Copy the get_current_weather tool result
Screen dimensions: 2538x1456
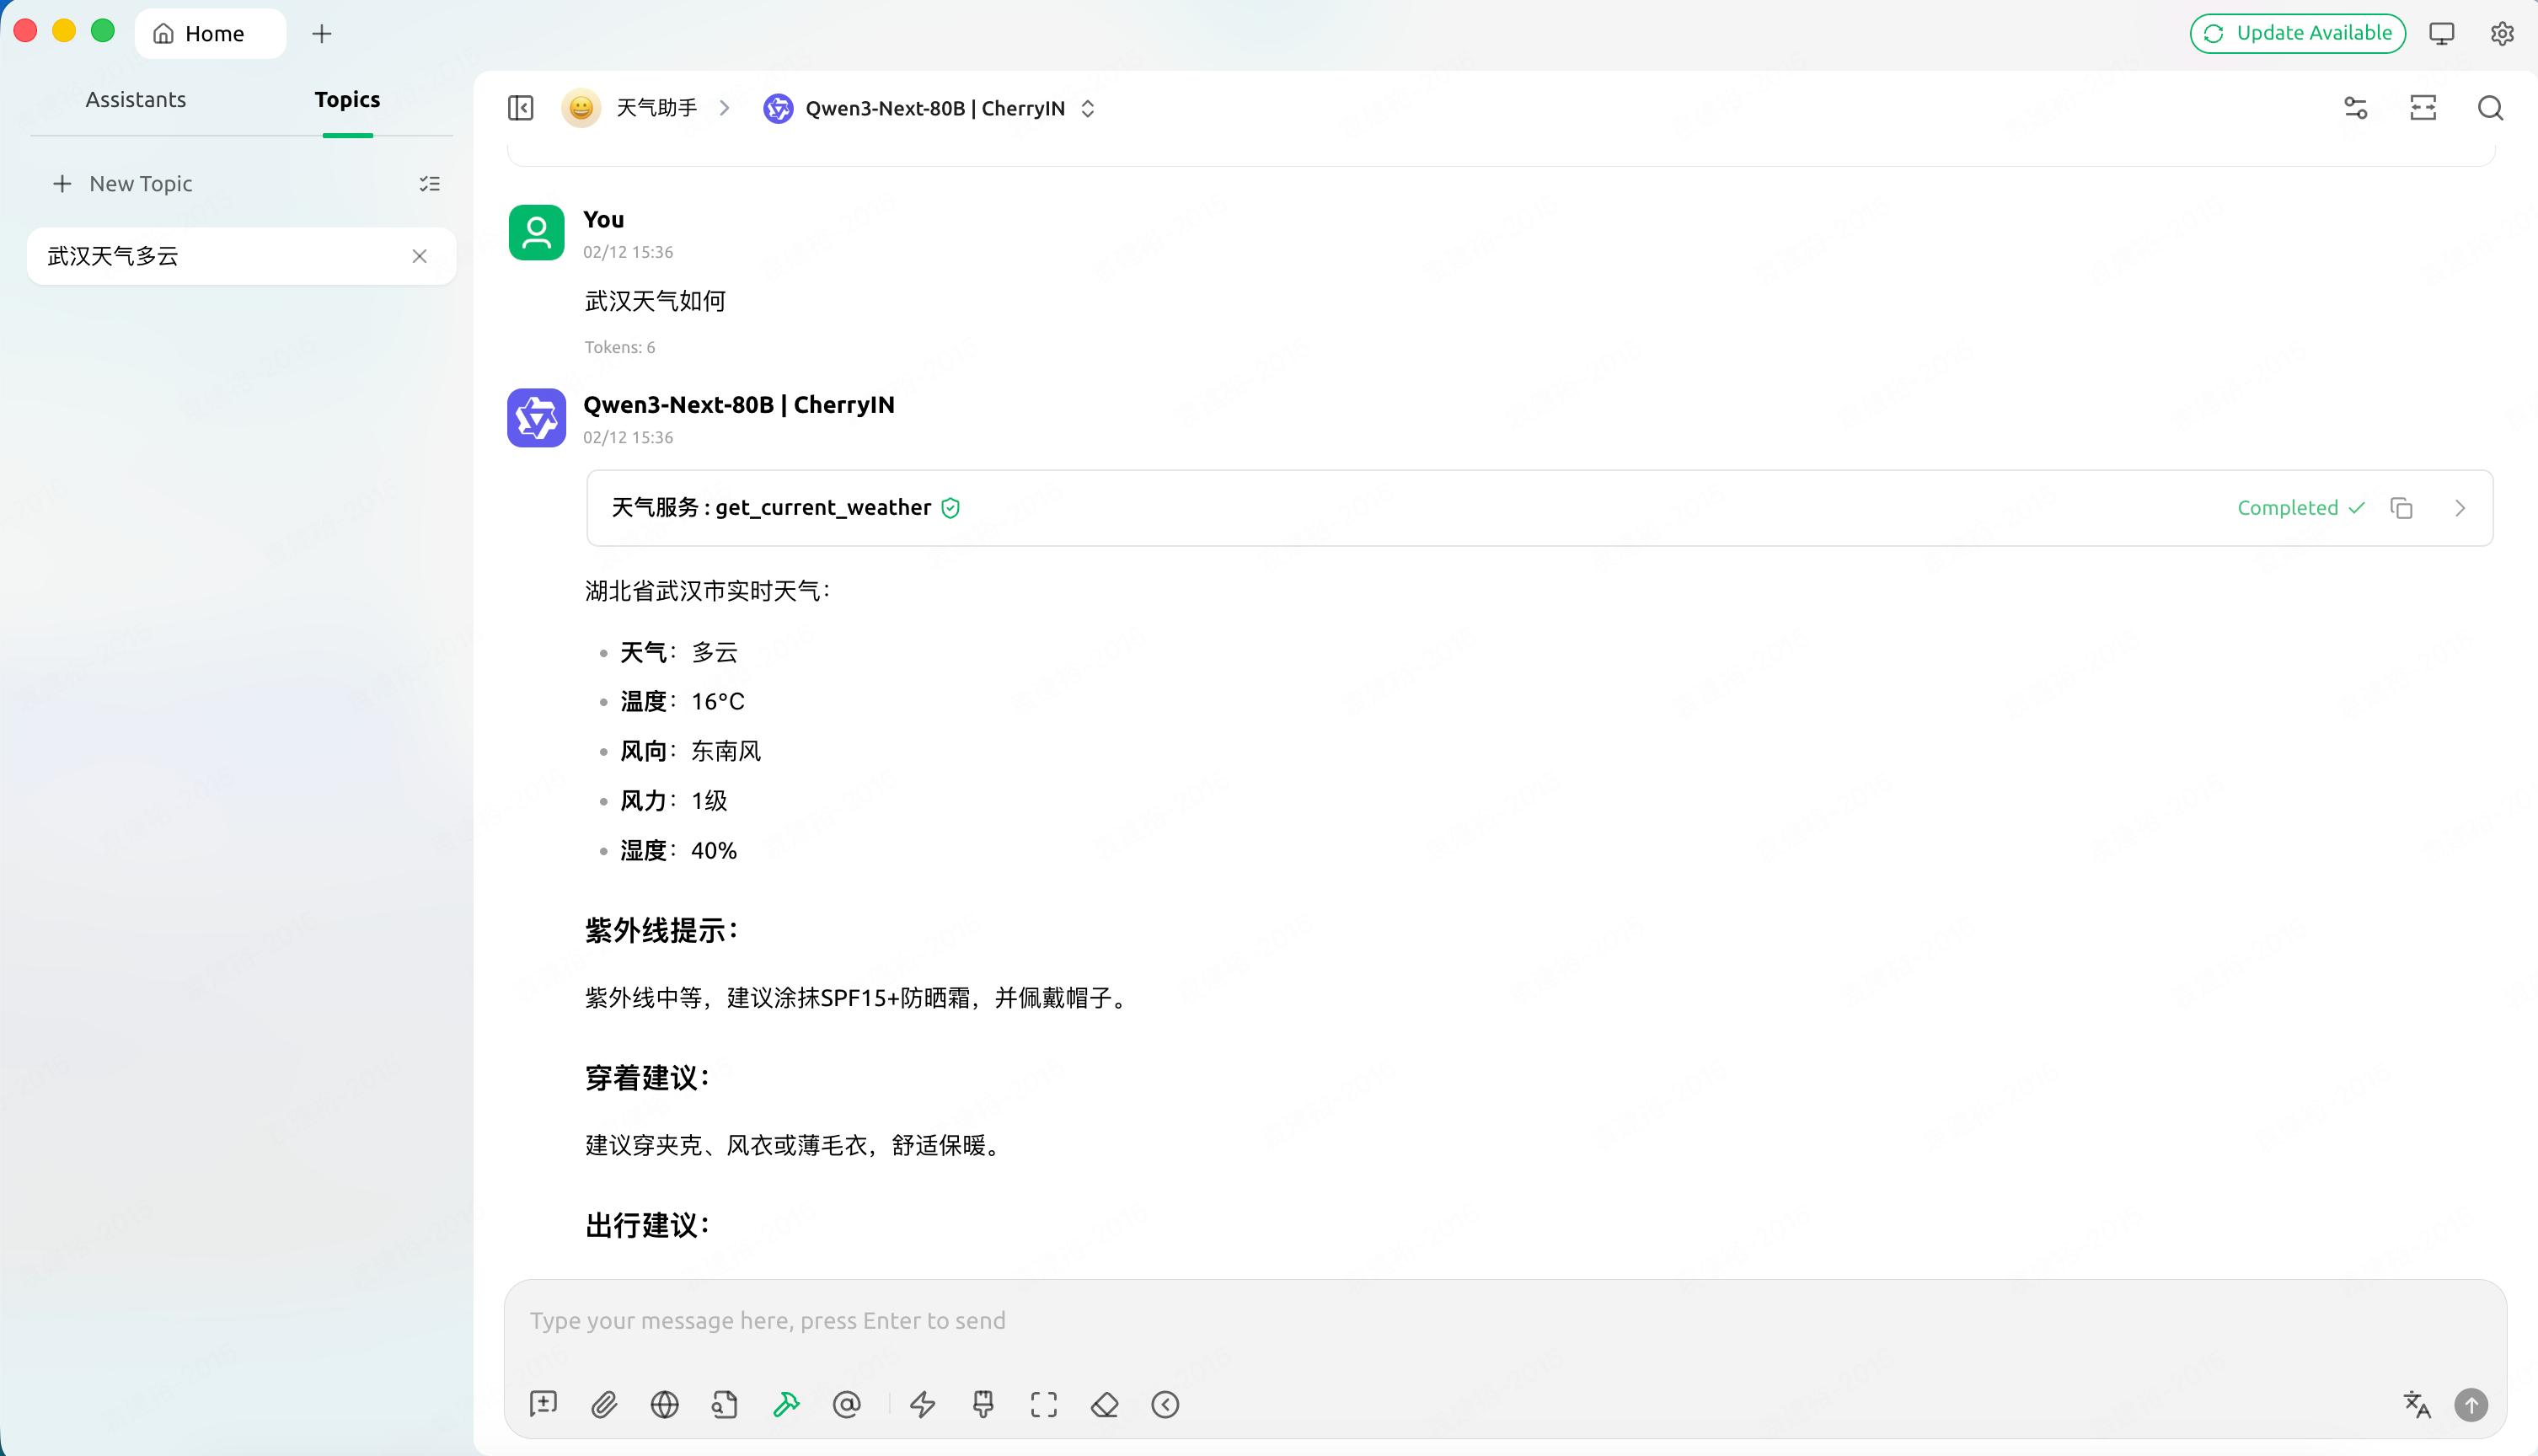(x=2401, y=508)
